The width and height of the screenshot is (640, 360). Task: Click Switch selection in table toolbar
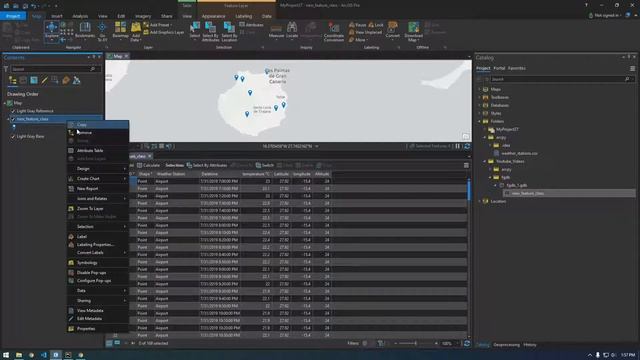coord(265,165)
